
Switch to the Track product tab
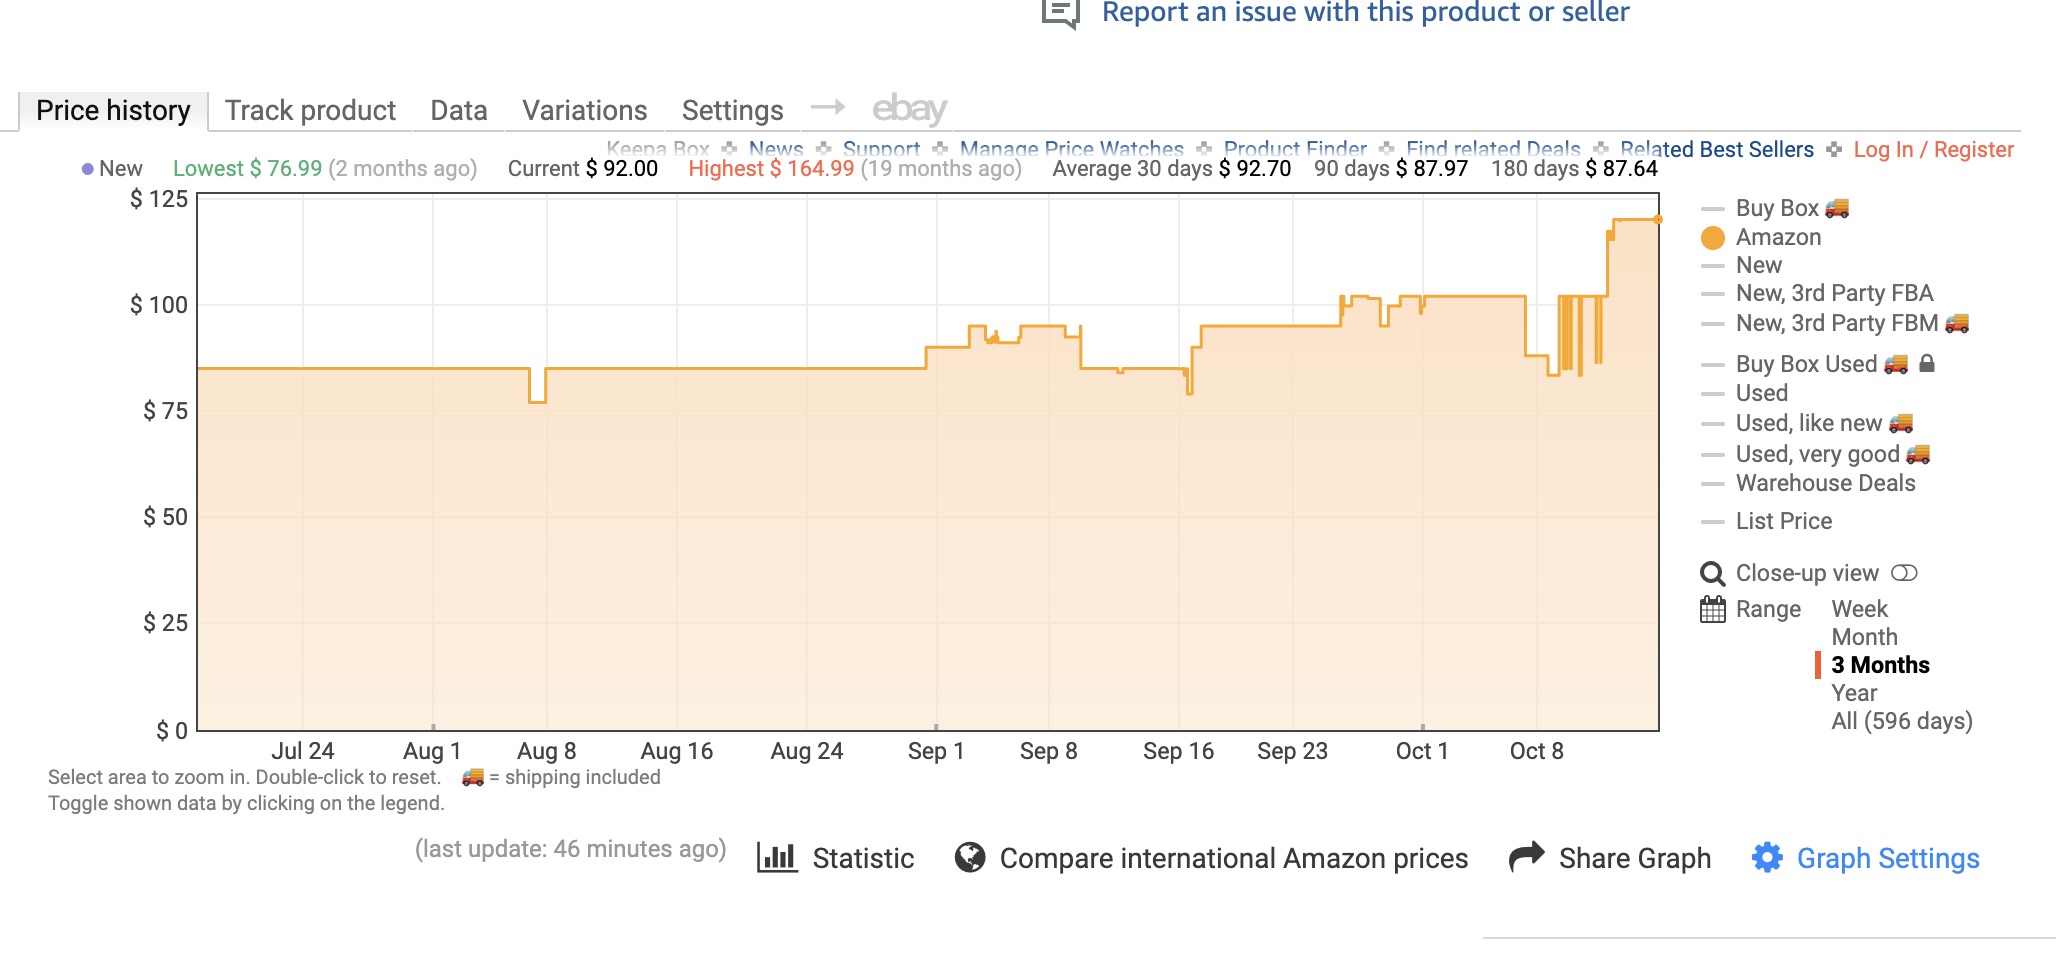point(310,110)
